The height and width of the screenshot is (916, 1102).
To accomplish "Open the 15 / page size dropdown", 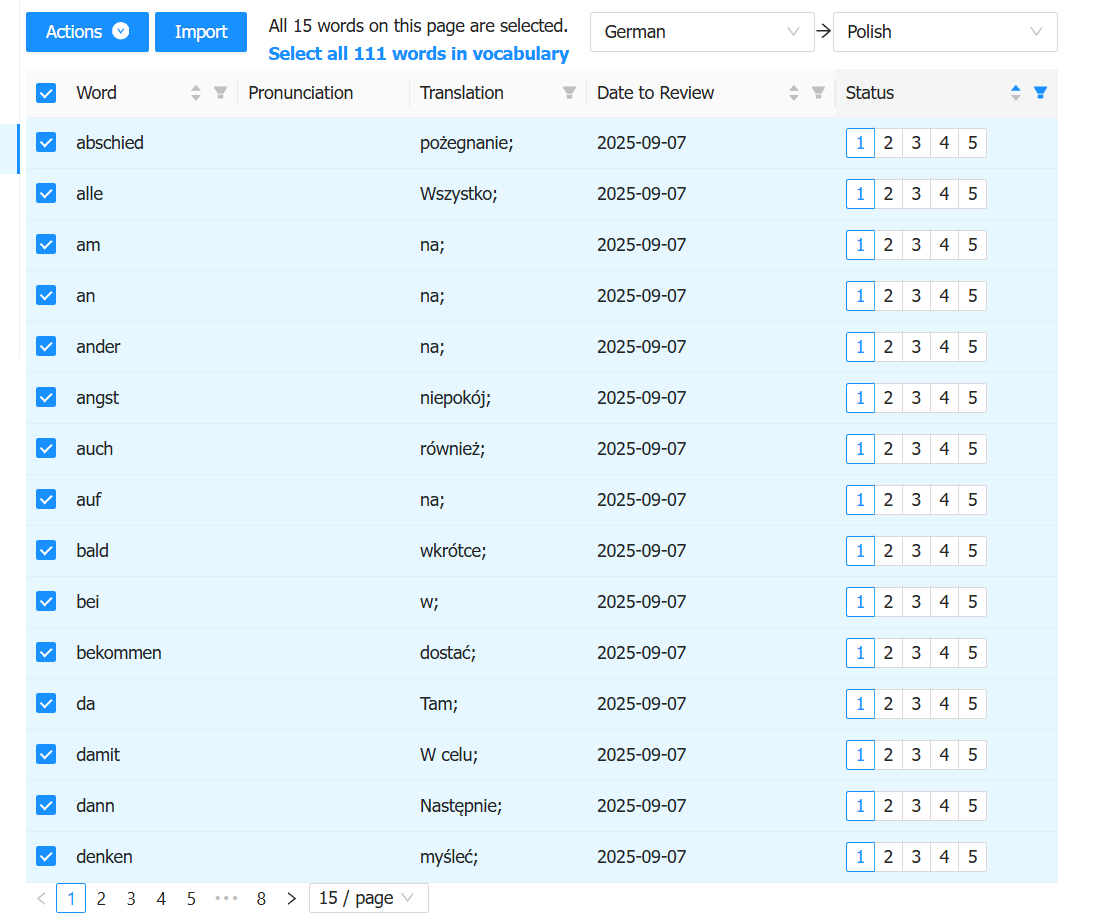I will pos(368,898).
